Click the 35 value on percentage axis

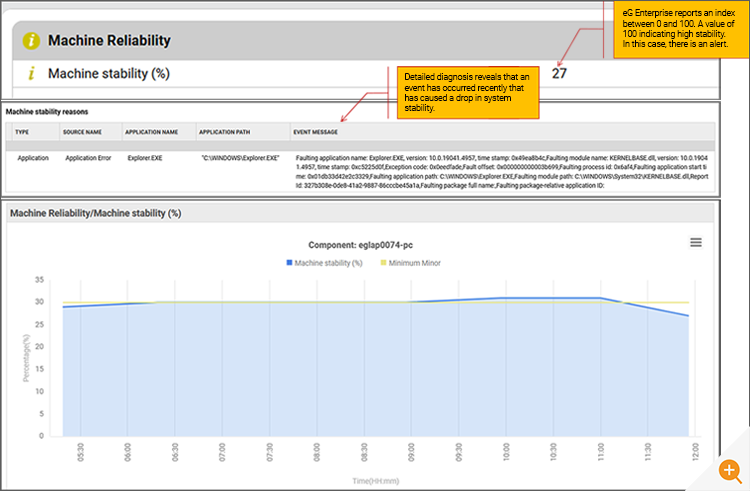click(39, 280)
